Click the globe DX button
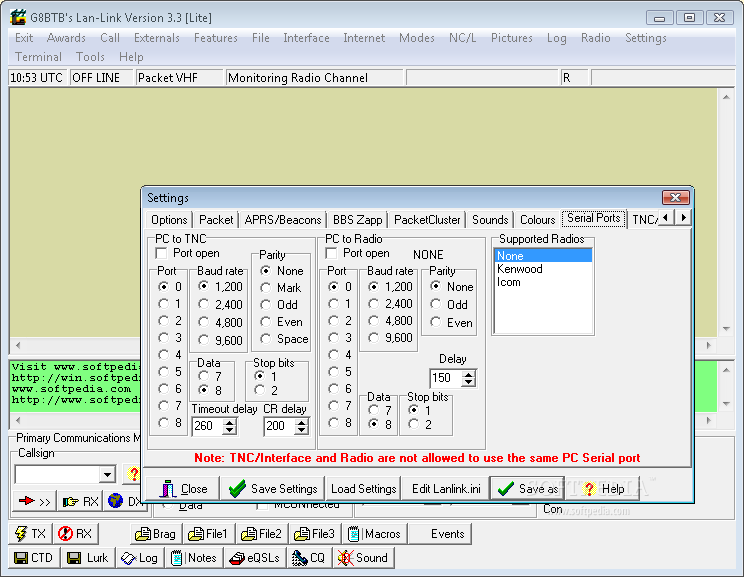The width and height of the screenshot is (744, 577). point(124,501)
